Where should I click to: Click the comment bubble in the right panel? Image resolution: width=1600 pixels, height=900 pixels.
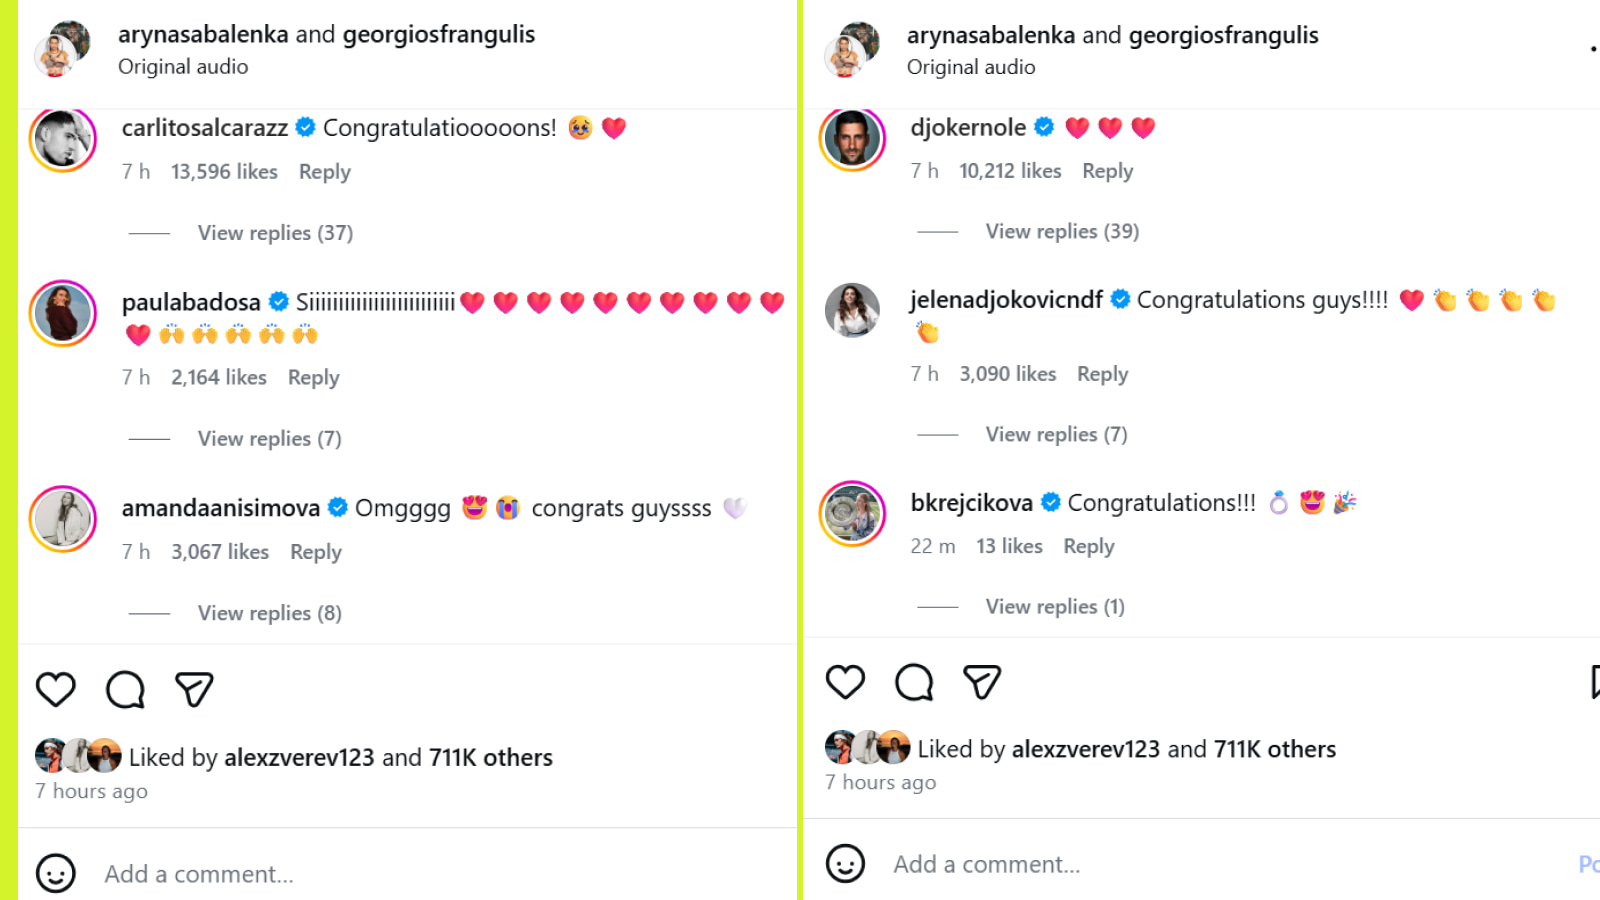point(914,682)
